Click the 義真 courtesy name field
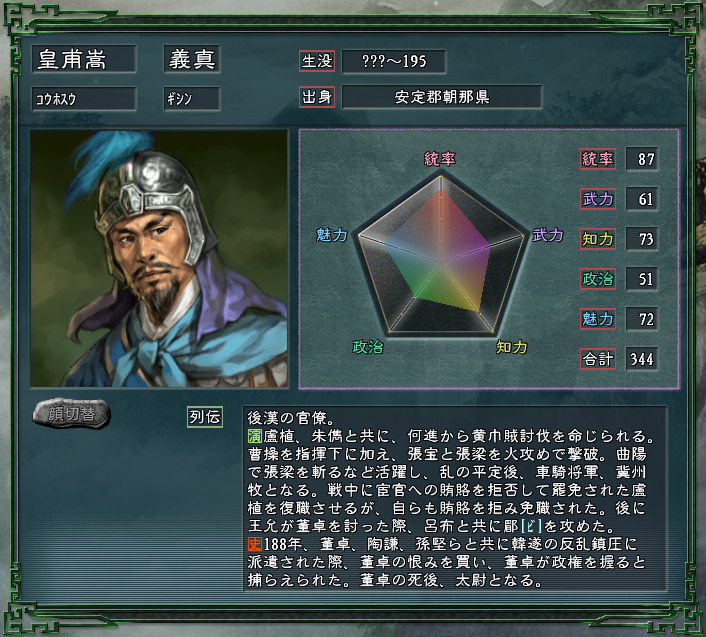The width and height of the screenshot is (706, 637). click(192, 59)
